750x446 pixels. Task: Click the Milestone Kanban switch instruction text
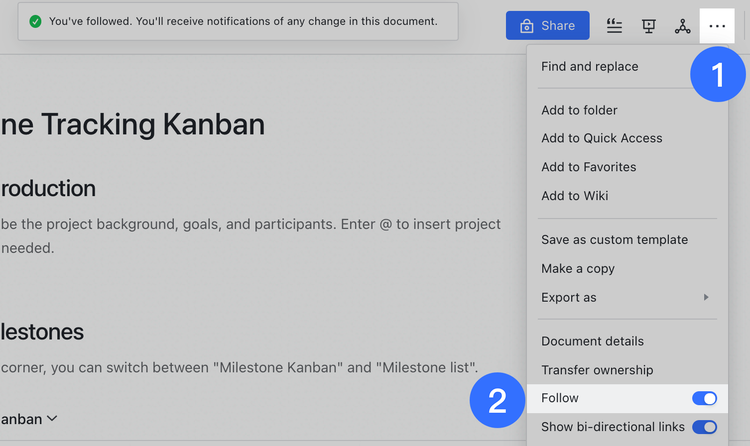tap(239, 368)
